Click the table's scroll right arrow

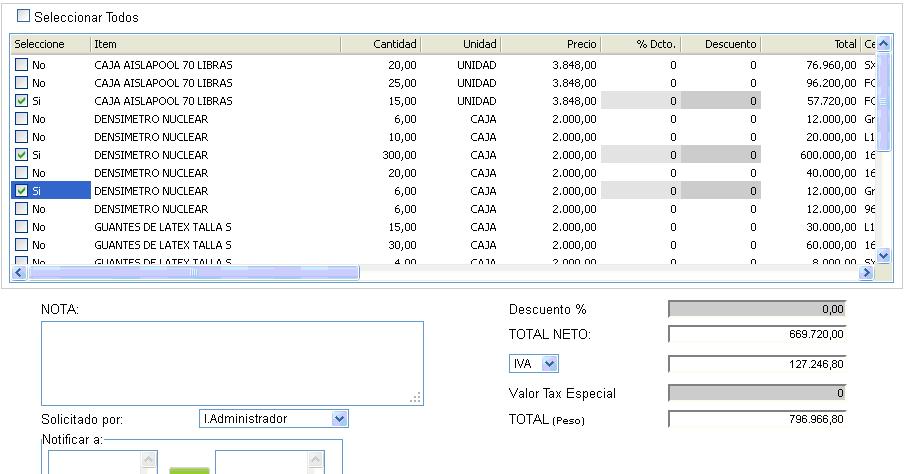pos(866,273)
